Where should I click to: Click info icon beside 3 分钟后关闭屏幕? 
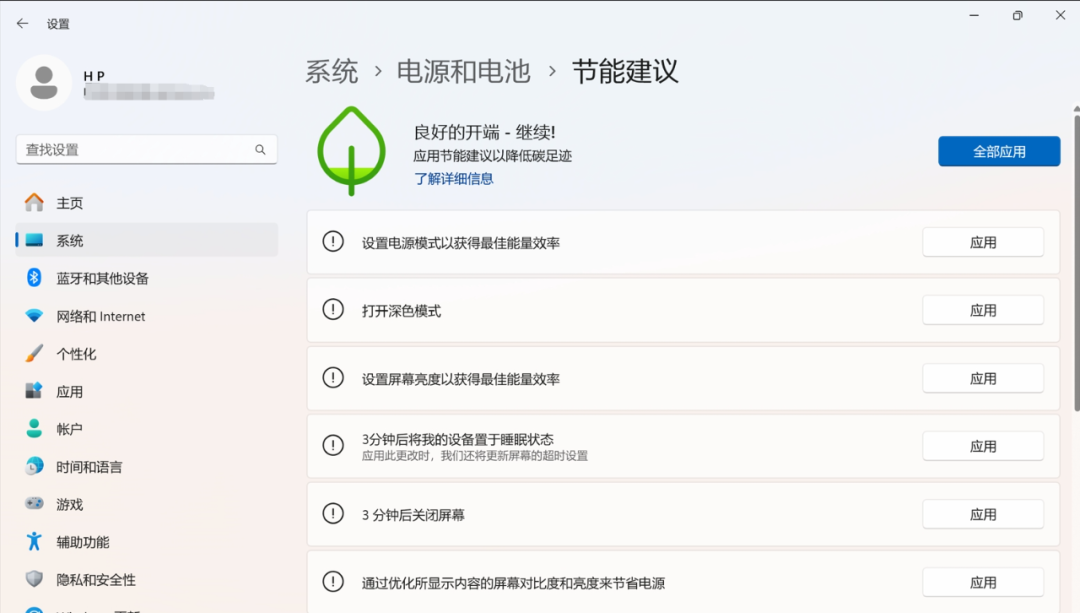coord(333,514)
